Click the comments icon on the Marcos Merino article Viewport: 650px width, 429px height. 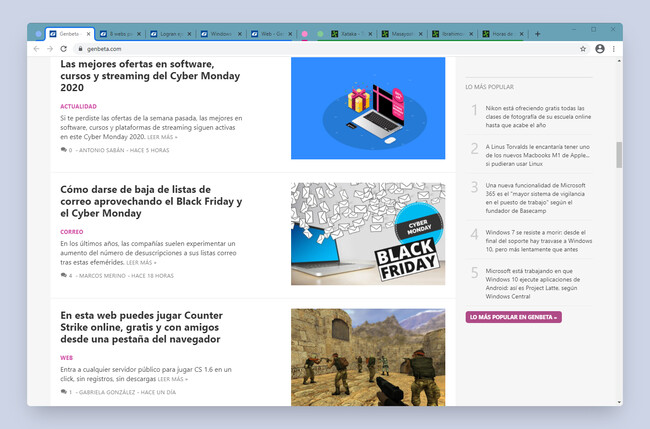tap(64, 276)
